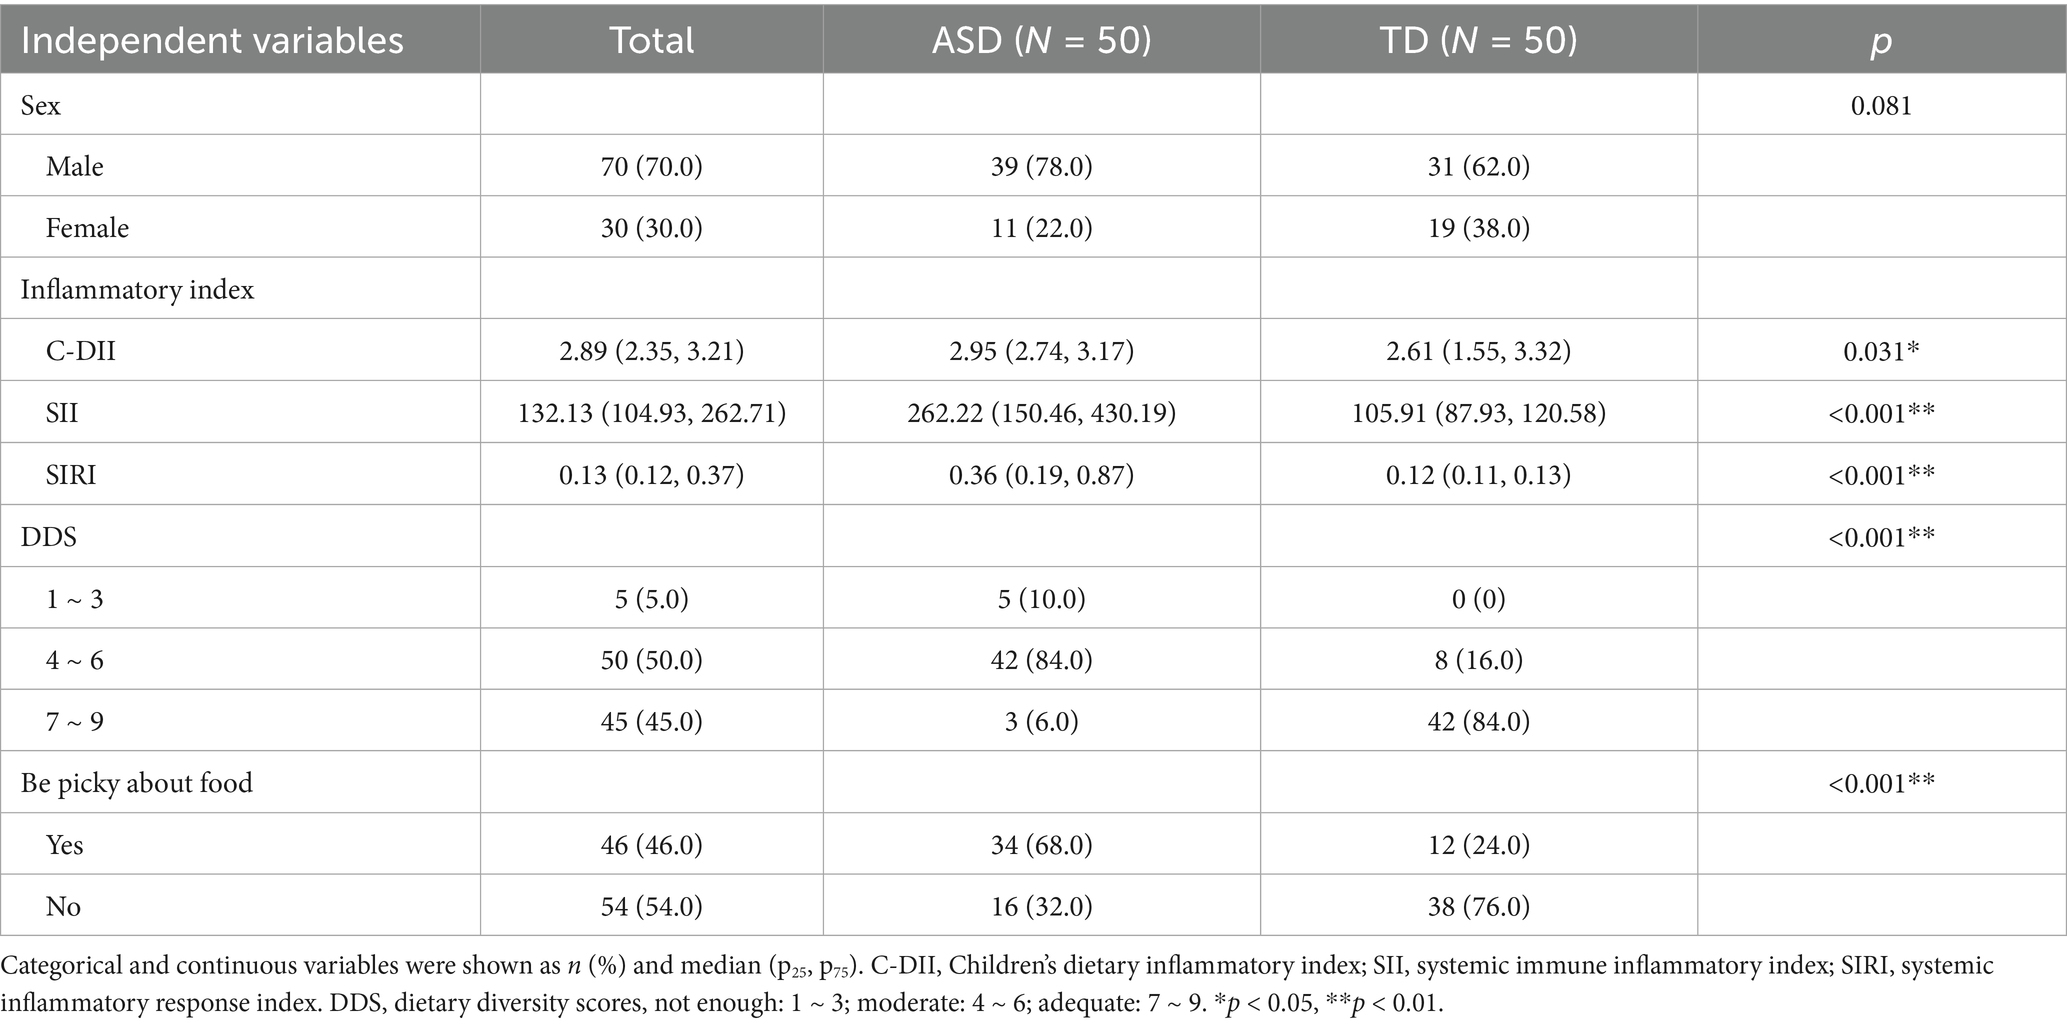The image size is (2067, 1027).
Task: Click the 'Total' column header
Action: [x=651, y=41]
